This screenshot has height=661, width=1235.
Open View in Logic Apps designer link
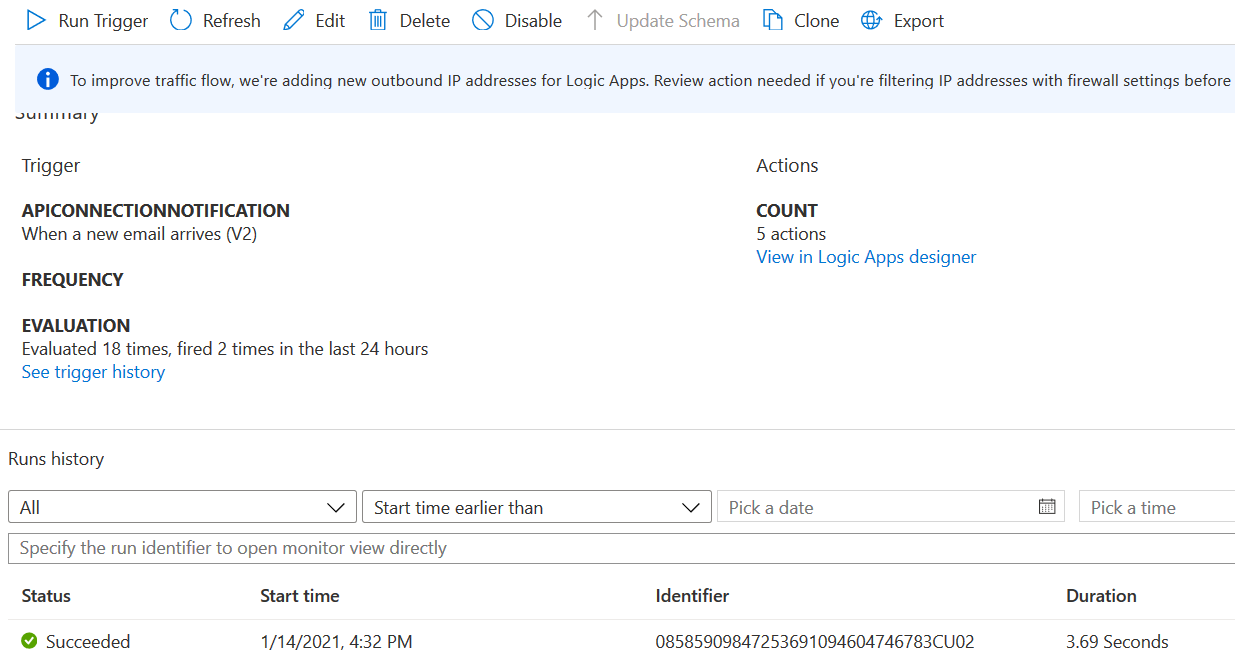[x=866, y=257]
